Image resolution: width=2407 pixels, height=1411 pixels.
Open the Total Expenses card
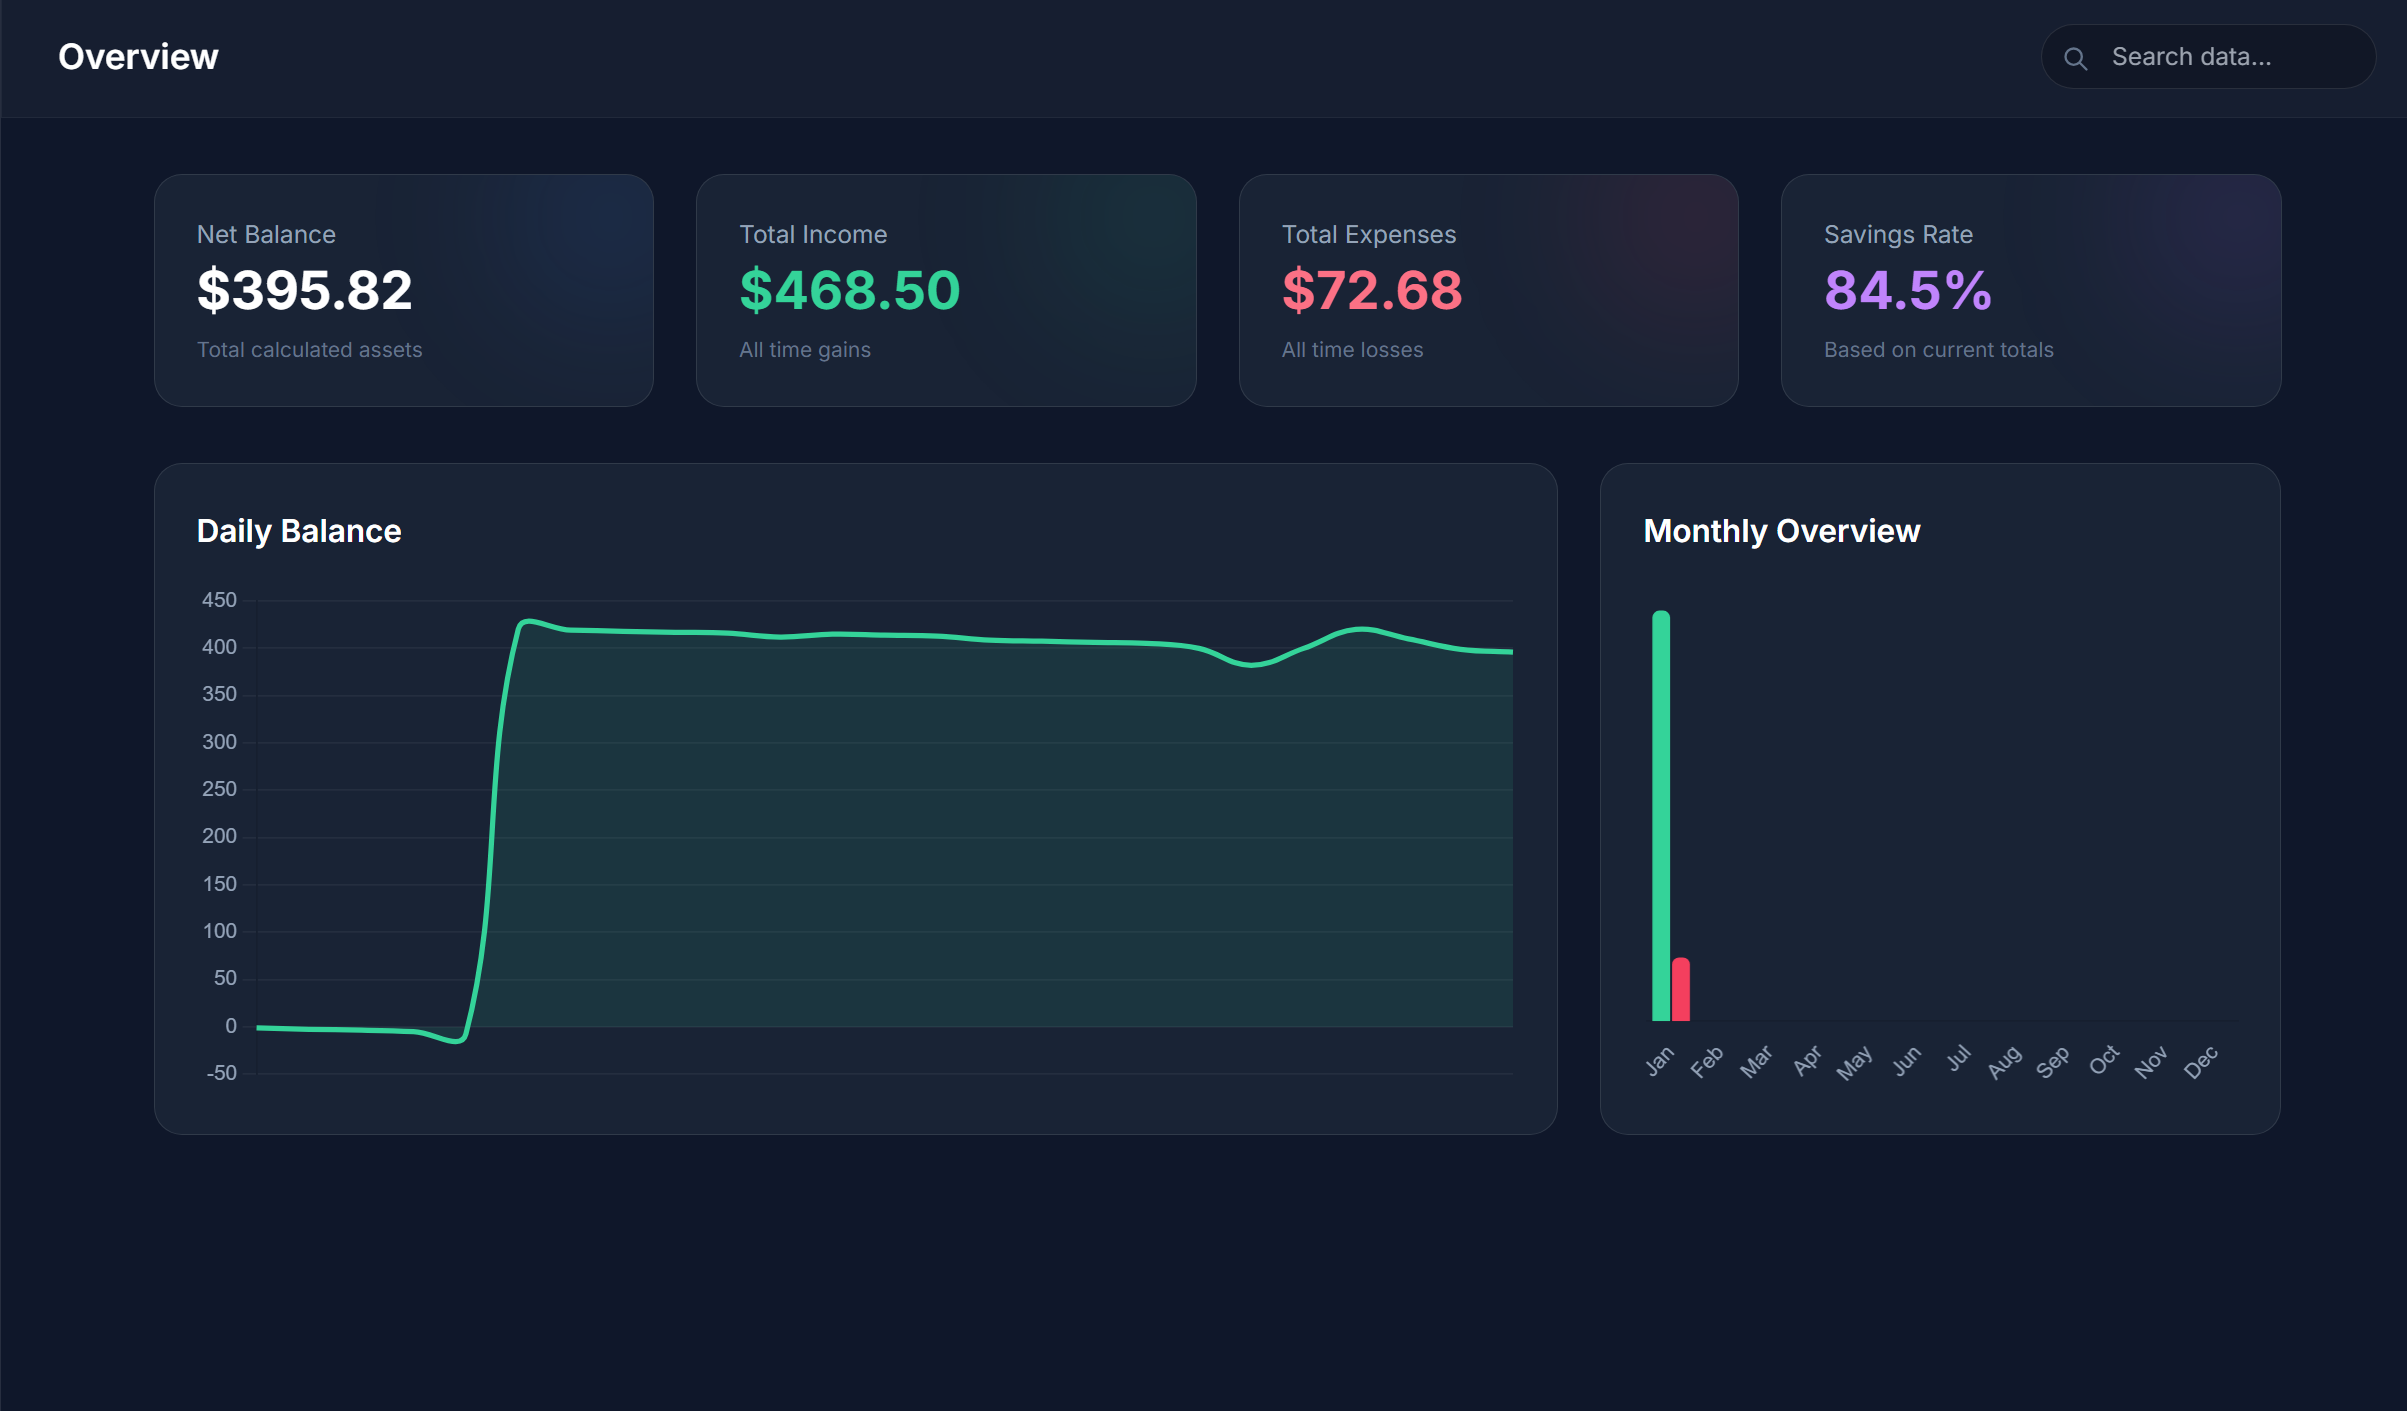coord(1488,290)
